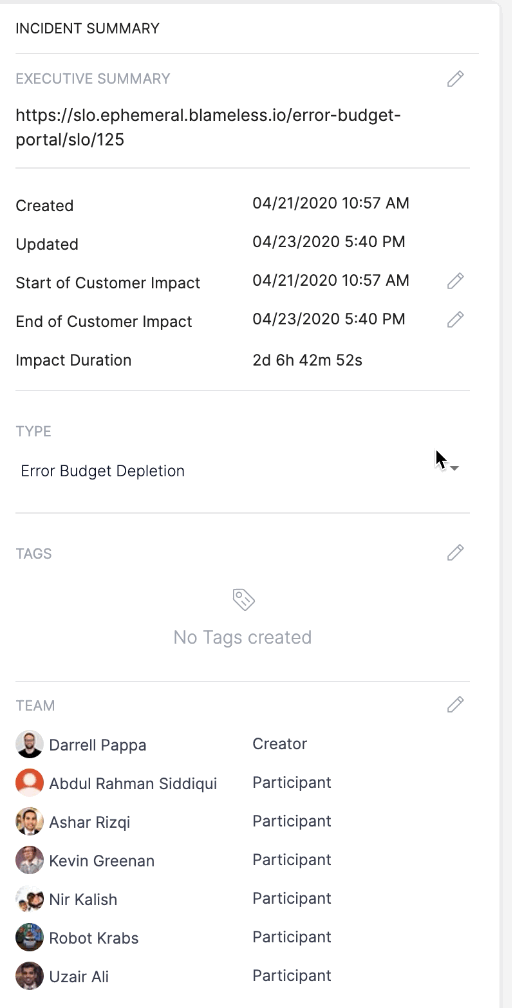512x1008 pixels.
Task: Click the End of Customer Impact label
Action: 104,321
